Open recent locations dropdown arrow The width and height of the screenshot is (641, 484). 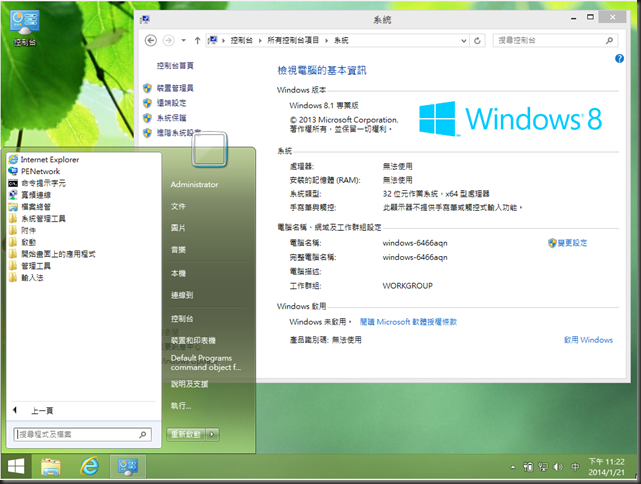184,40
